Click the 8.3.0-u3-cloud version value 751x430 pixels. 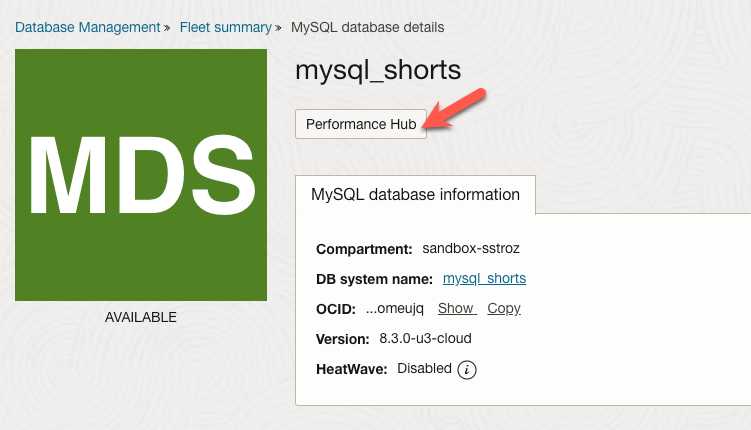[x=425, y=339]
